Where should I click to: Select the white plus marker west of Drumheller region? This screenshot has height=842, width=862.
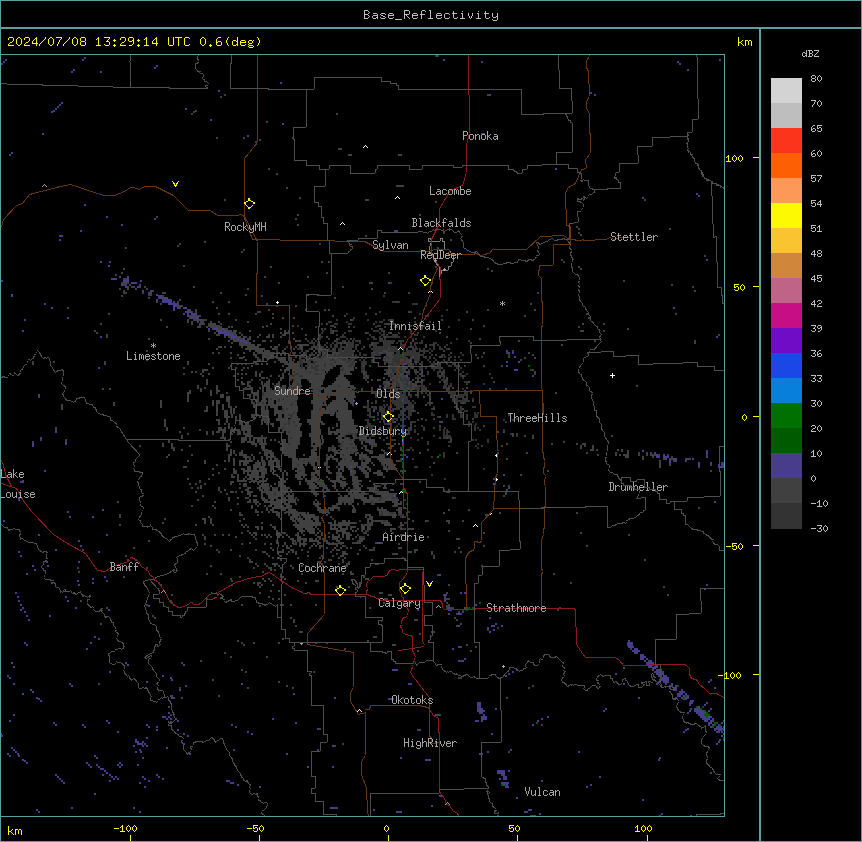[x=612, y=375]
